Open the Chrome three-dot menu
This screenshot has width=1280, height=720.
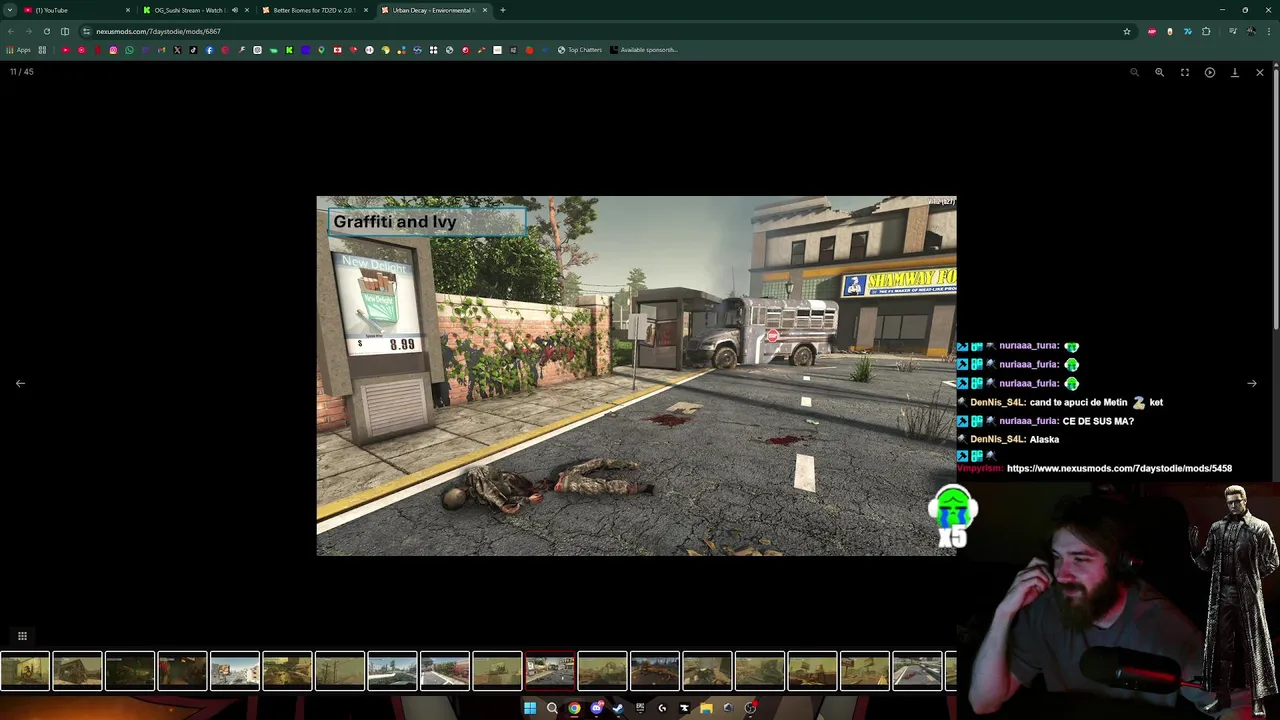click(x=1269, y=31)
